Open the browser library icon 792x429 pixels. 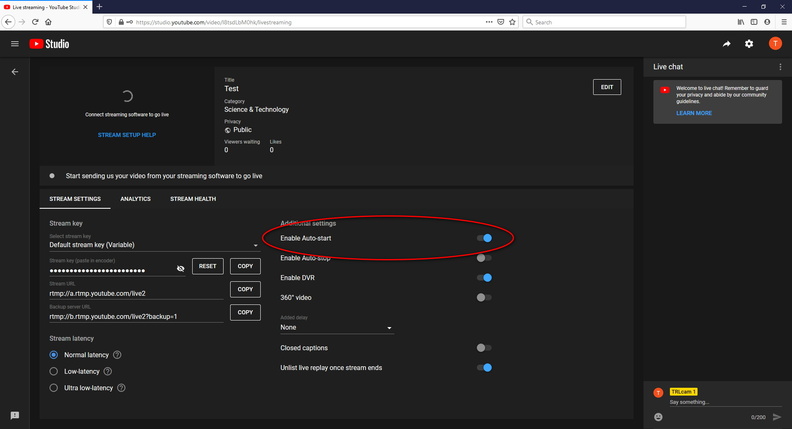point(740,22)
